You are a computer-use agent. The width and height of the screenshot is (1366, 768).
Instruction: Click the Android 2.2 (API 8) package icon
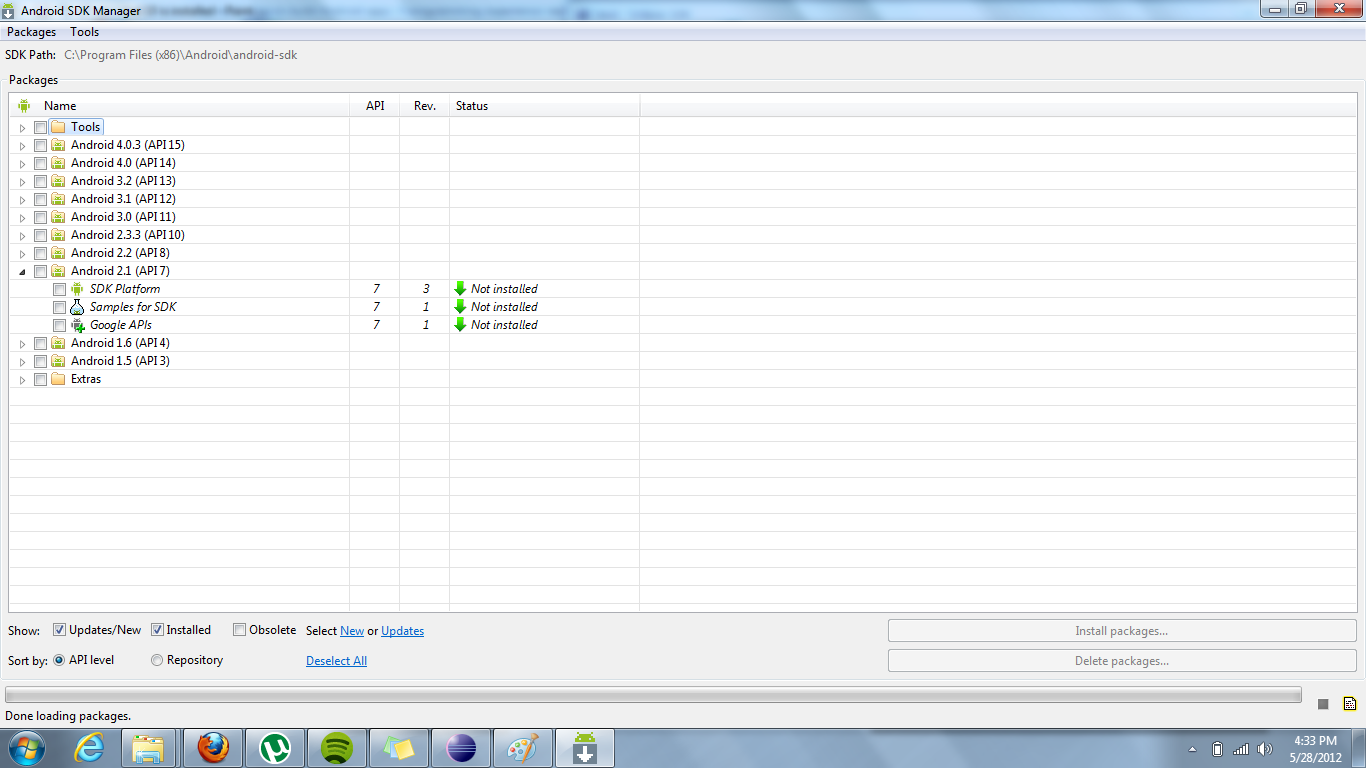pyautogui.click(x=58, y=253)
